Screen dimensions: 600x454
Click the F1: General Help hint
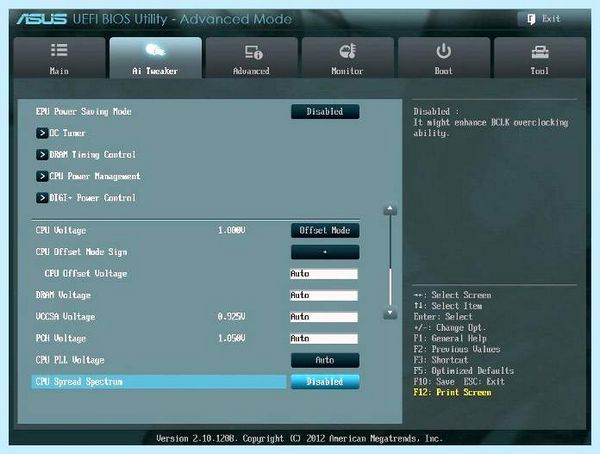click(450, 338)
